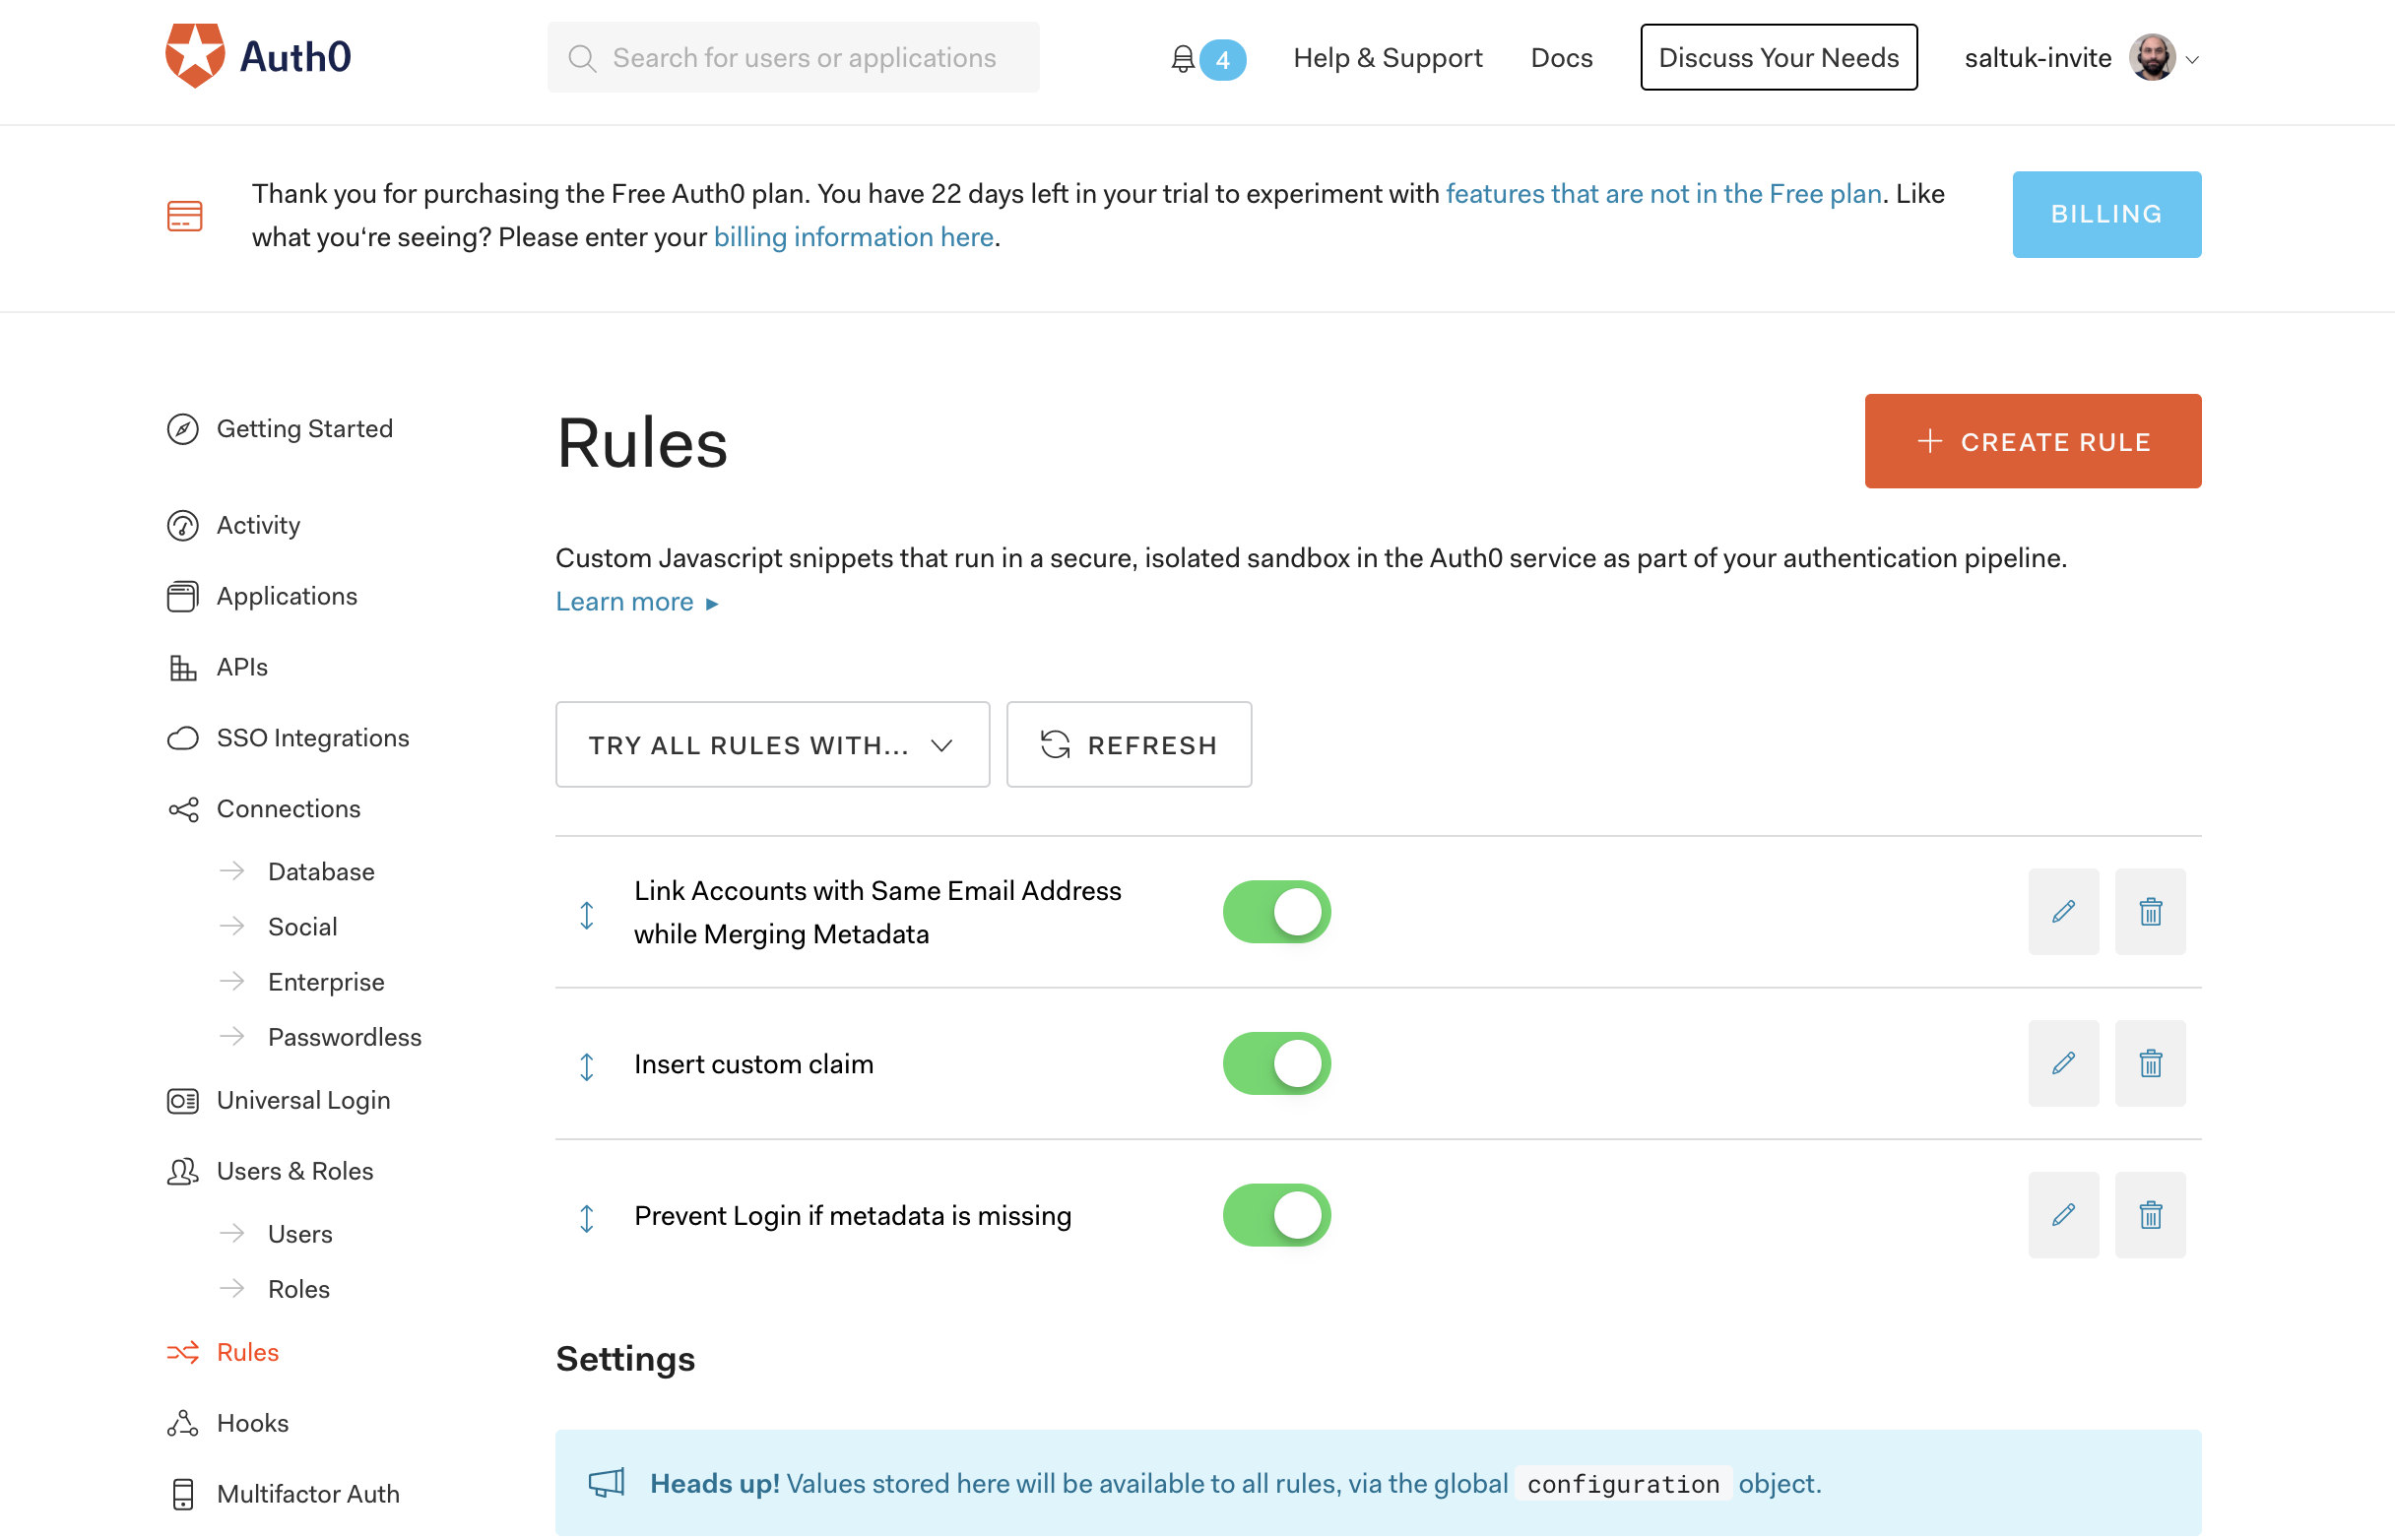
Task: Click the Activity gauge icon
Action: click(183, 525)
